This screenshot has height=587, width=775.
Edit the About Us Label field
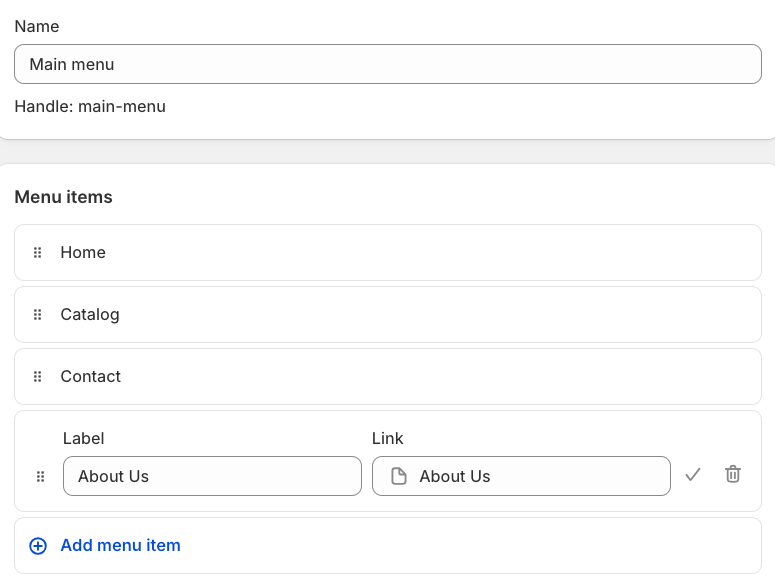[213, 476]
